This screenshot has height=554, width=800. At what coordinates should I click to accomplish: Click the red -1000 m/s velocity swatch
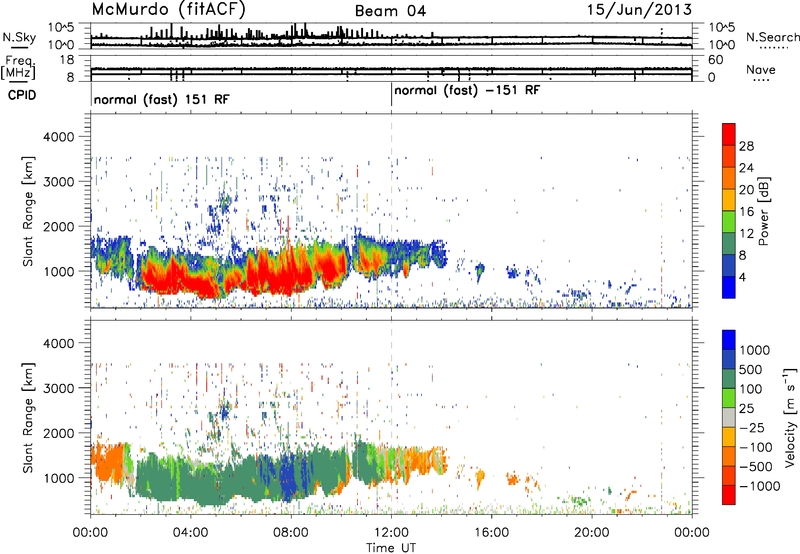(729, 495)
